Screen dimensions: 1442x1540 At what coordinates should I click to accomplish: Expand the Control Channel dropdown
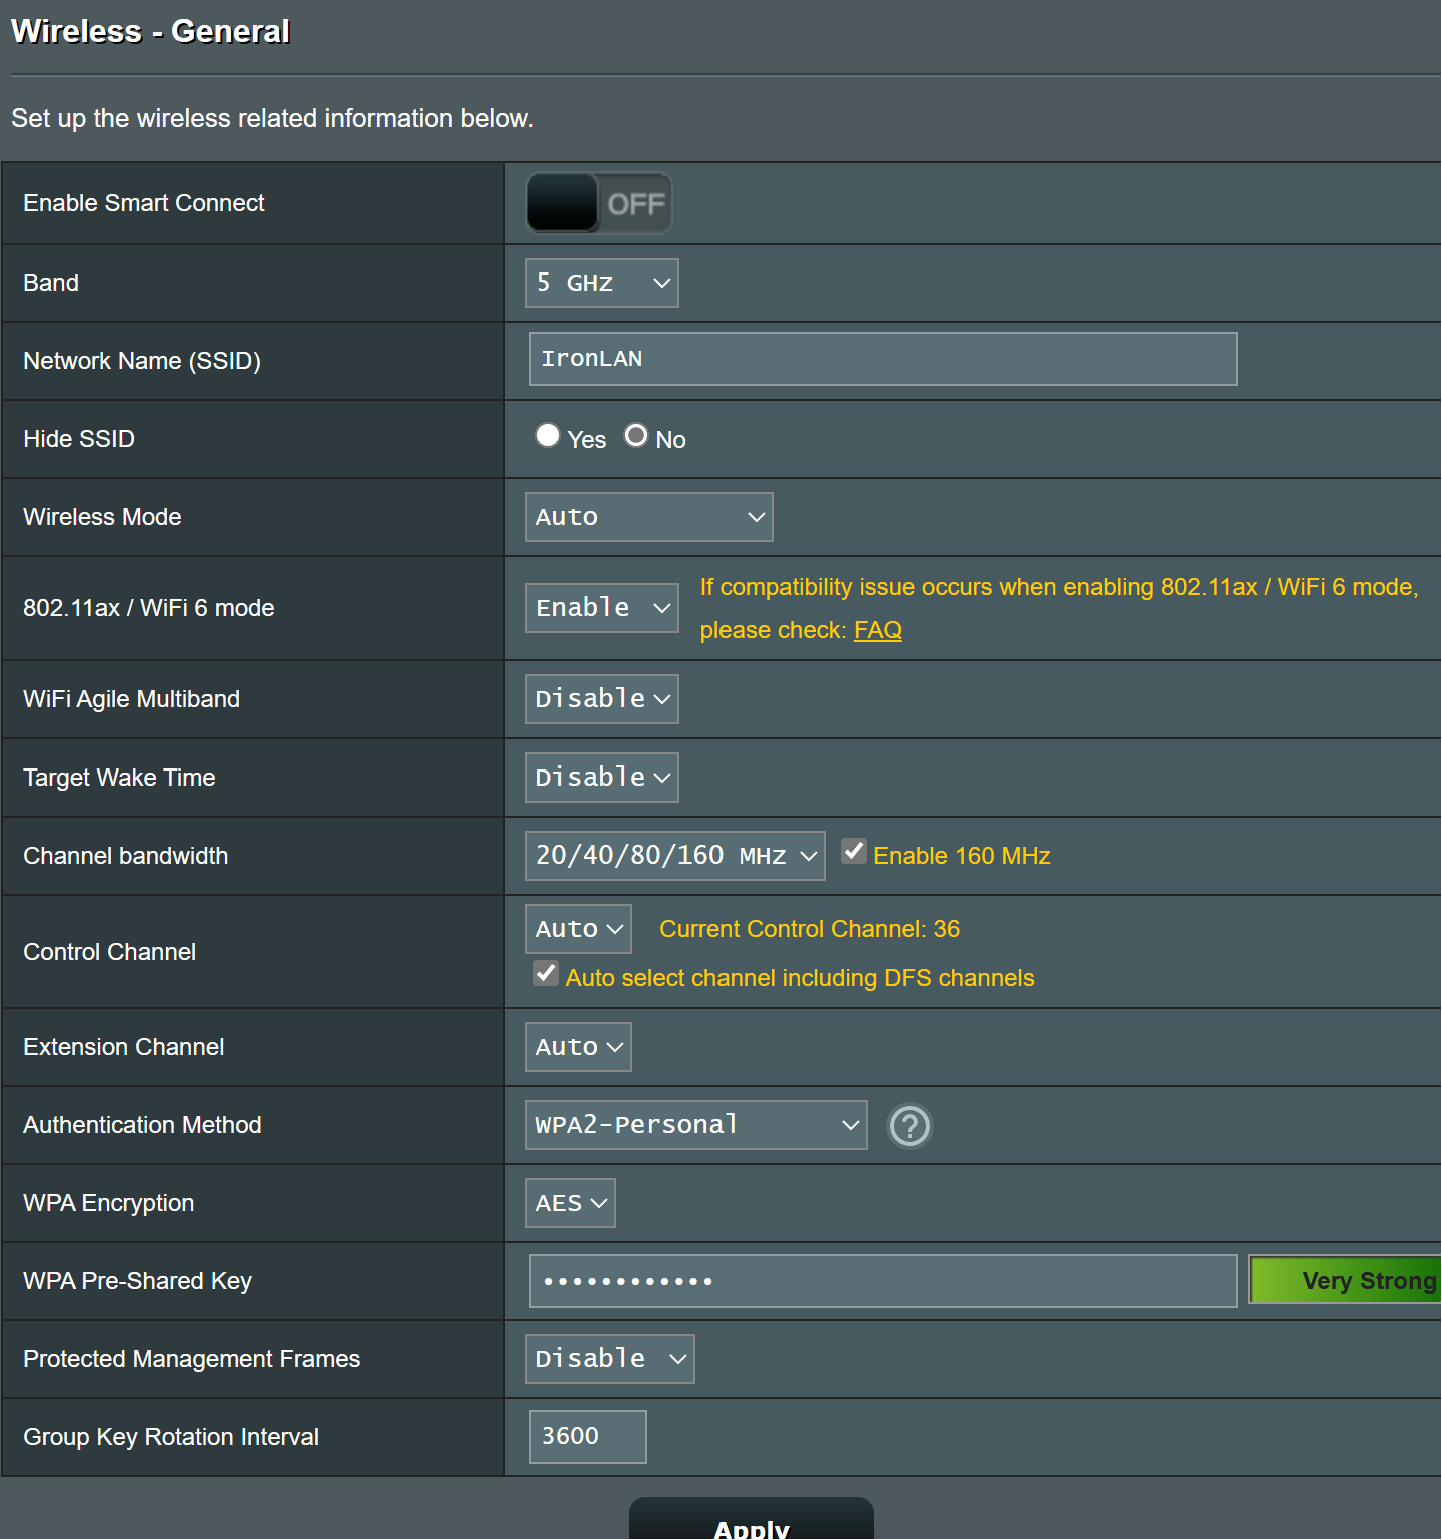578,929
